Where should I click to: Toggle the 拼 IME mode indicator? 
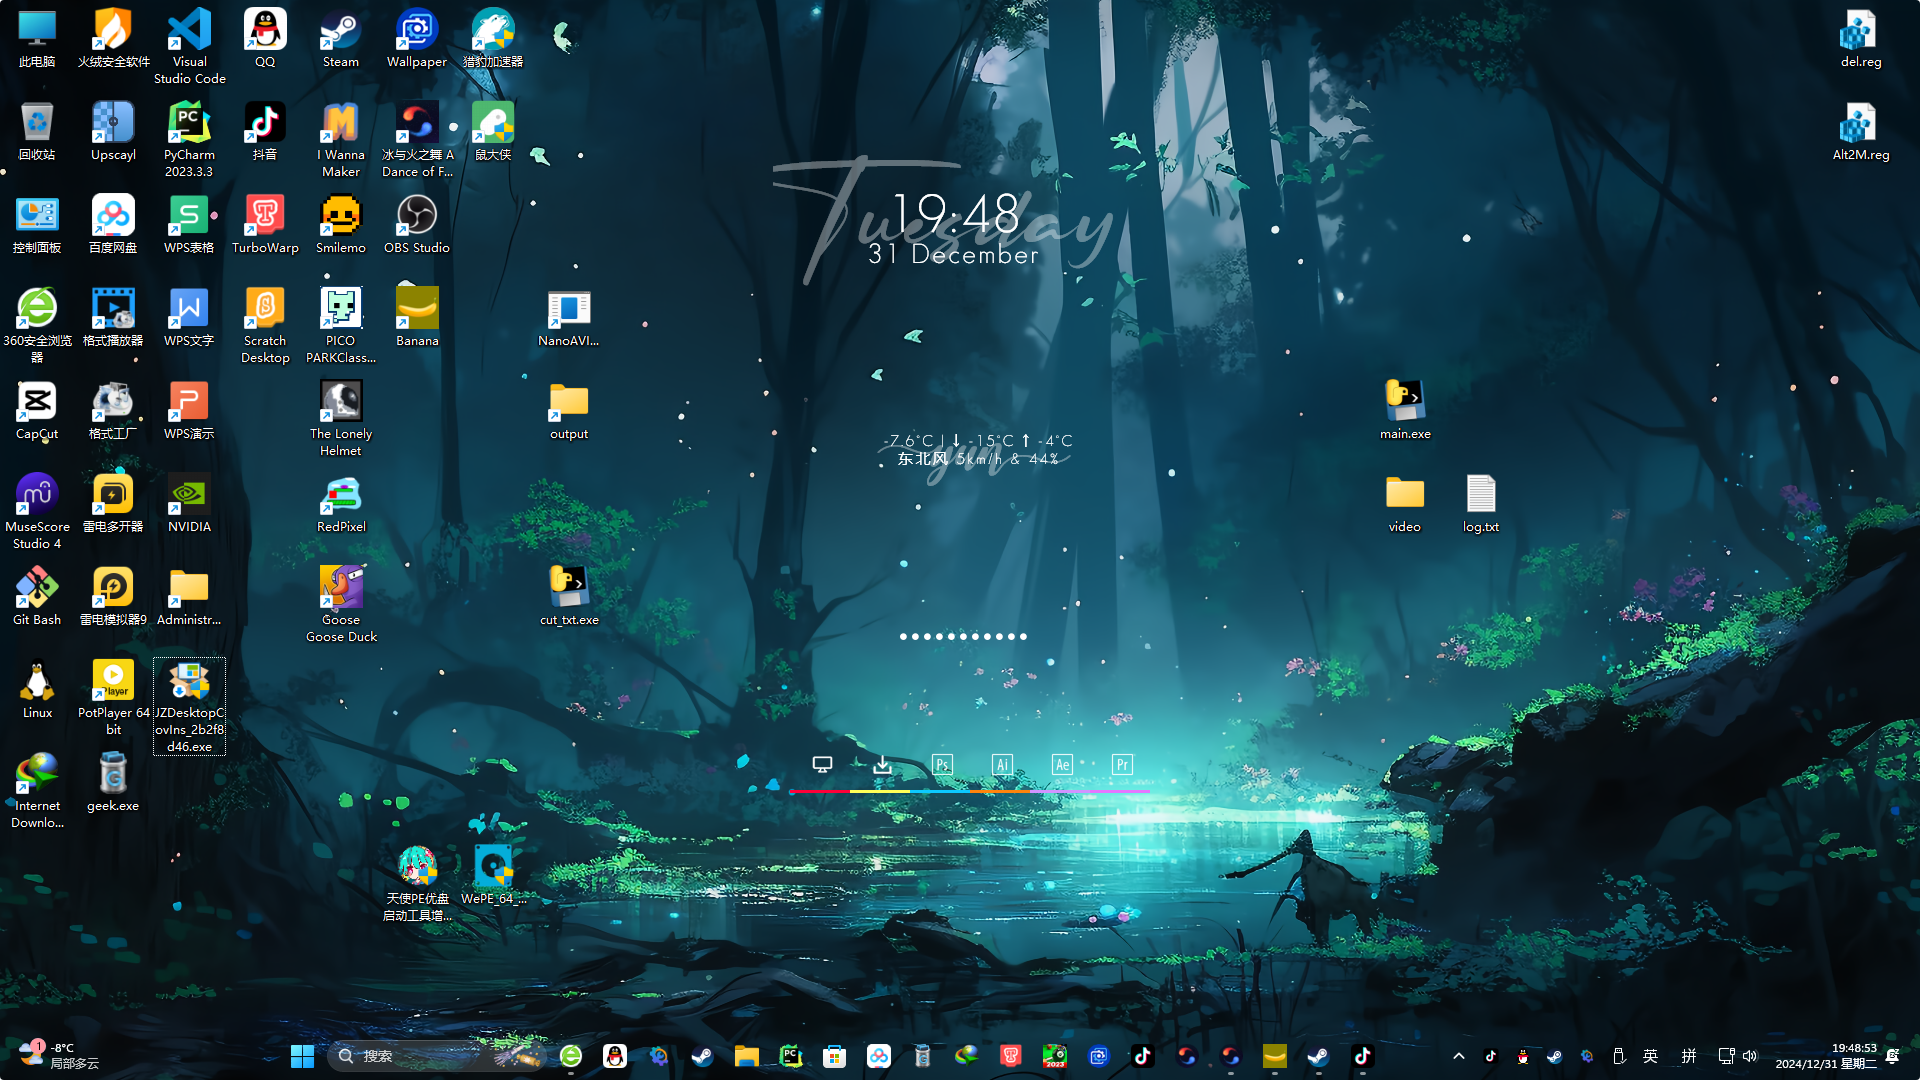coord(1689,1056)
